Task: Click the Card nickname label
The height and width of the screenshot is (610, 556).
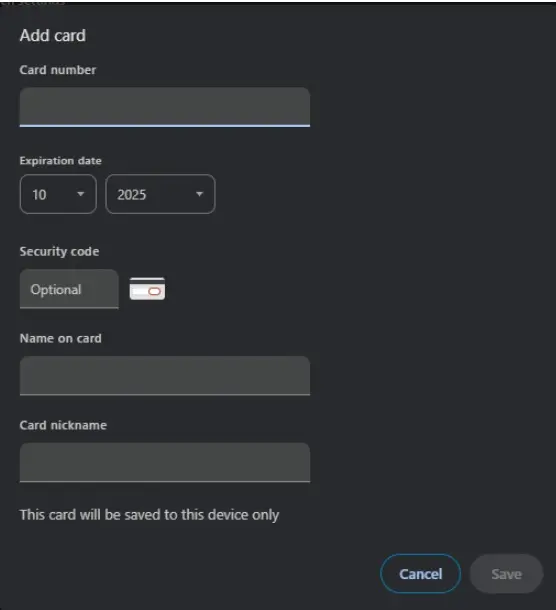Action: tap(63, 425)
